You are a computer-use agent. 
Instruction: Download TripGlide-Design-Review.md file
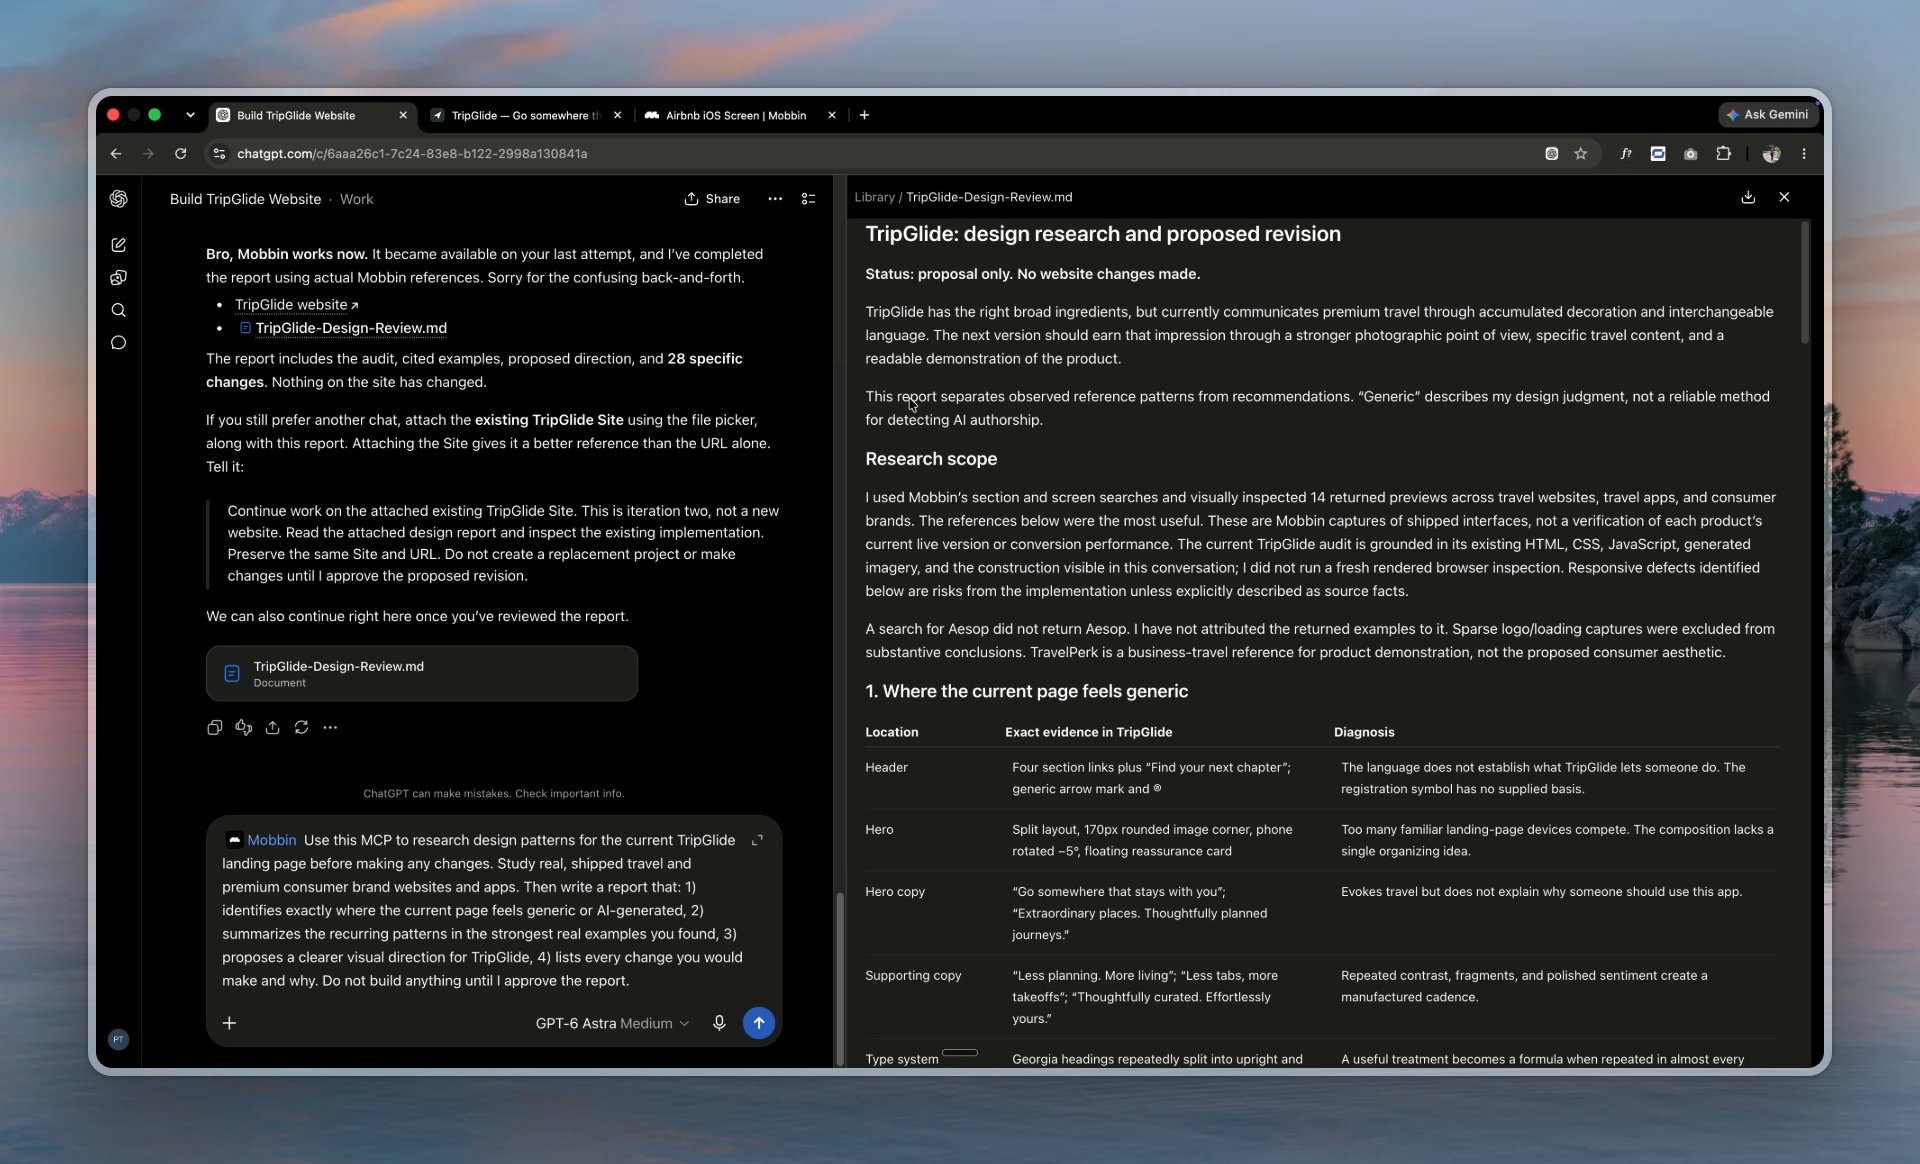1748,197
